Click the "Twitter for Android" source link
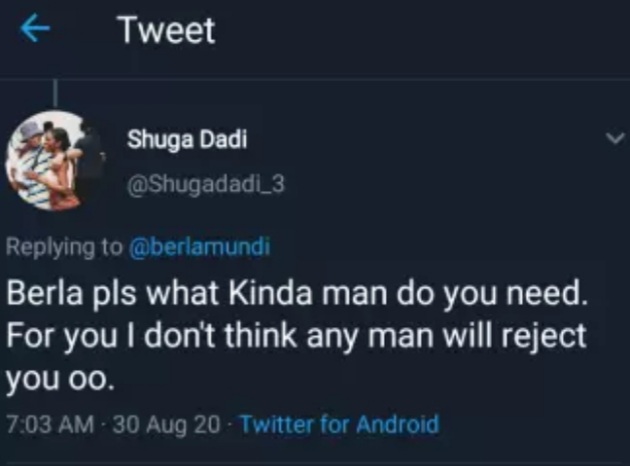630x466 pixels. (x=339, y=424)
